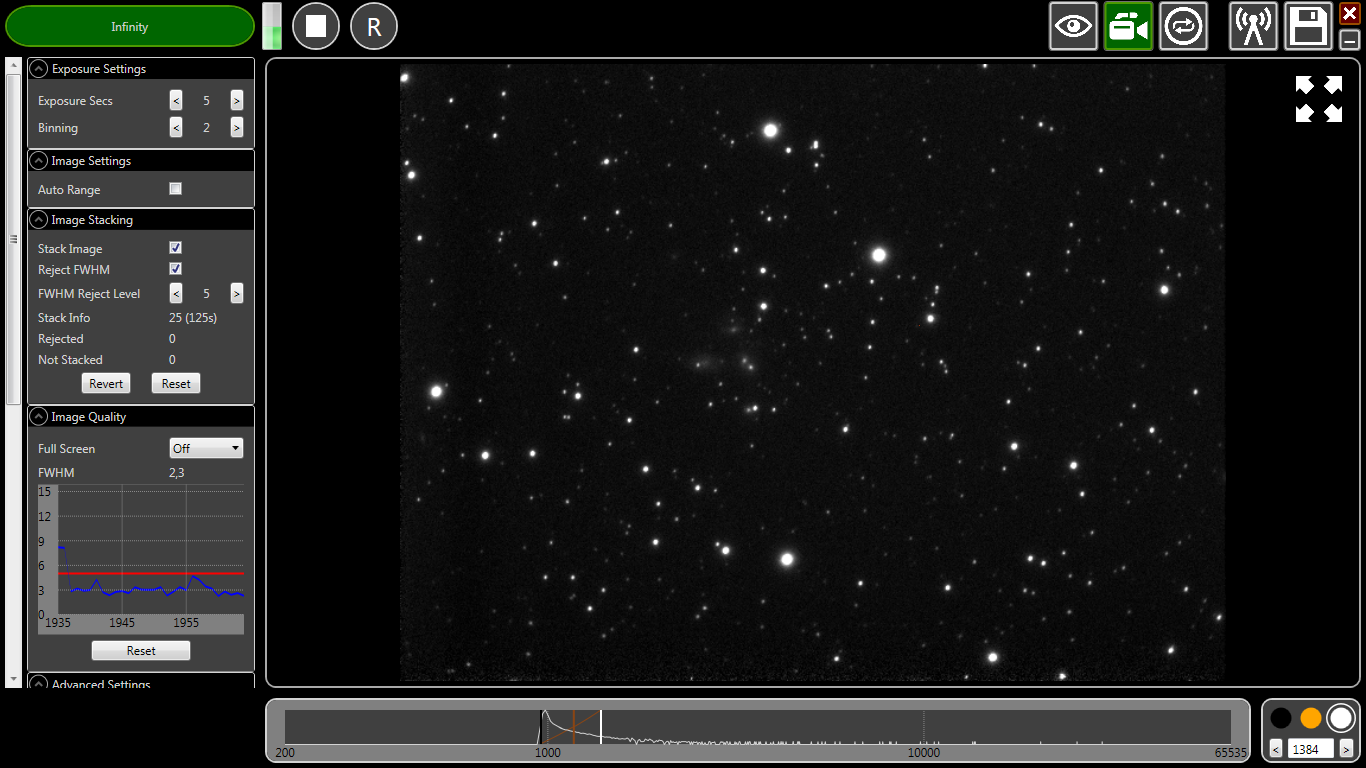
Task: Expand the Advanced Settings section
Action: pos(39,684)
